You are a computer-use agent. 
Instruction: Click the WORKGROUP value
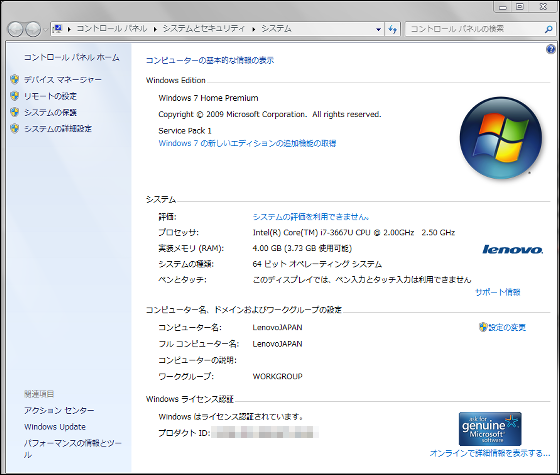click(x=278, y=376)
